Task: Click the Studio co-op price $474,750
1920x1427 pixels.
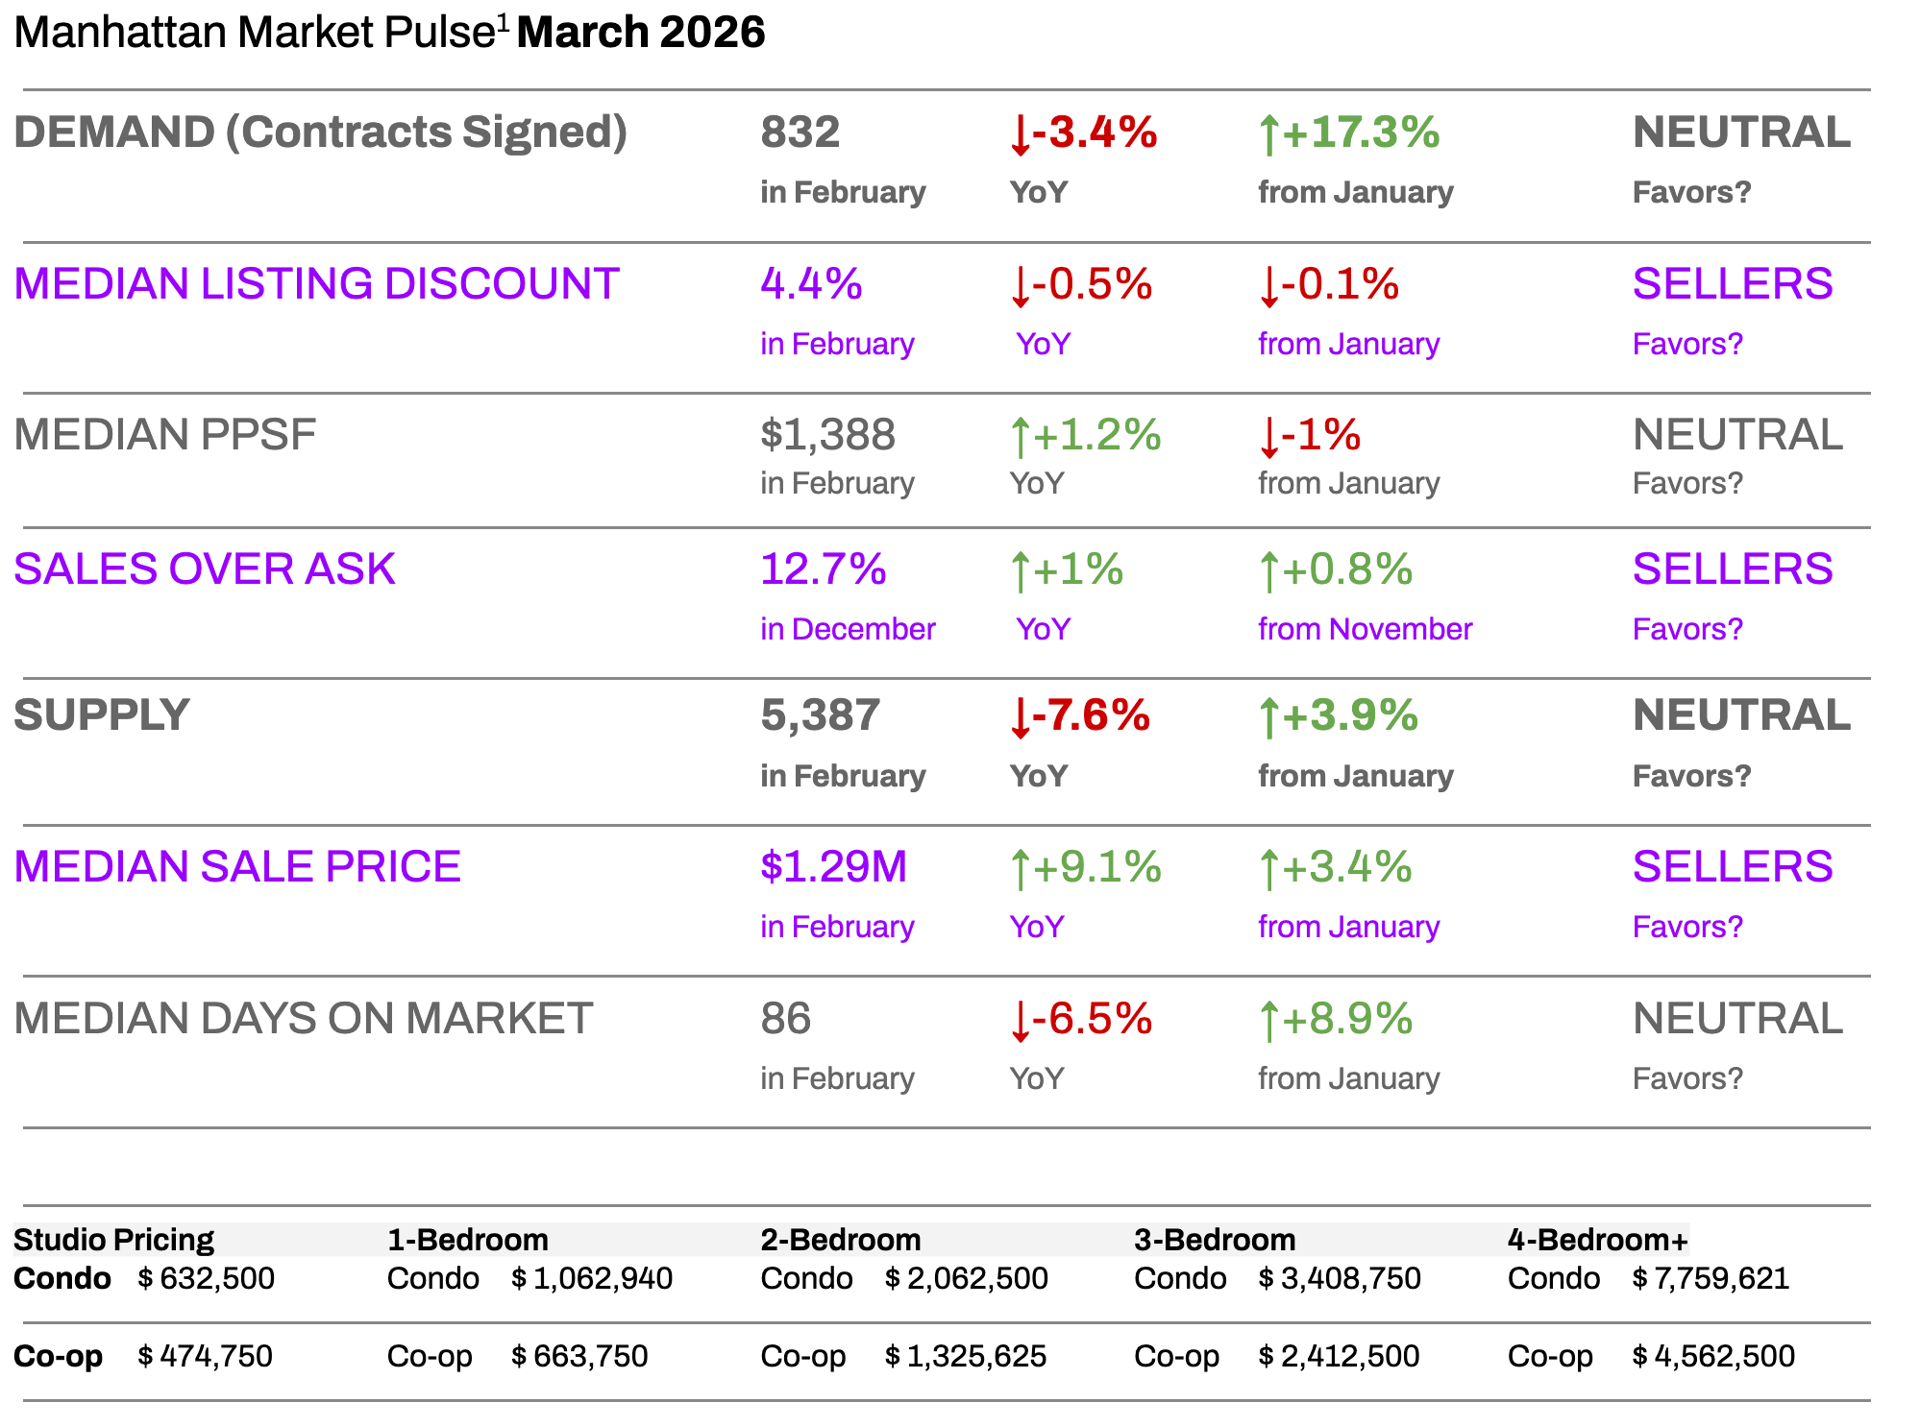Action: click(205, 1357)
